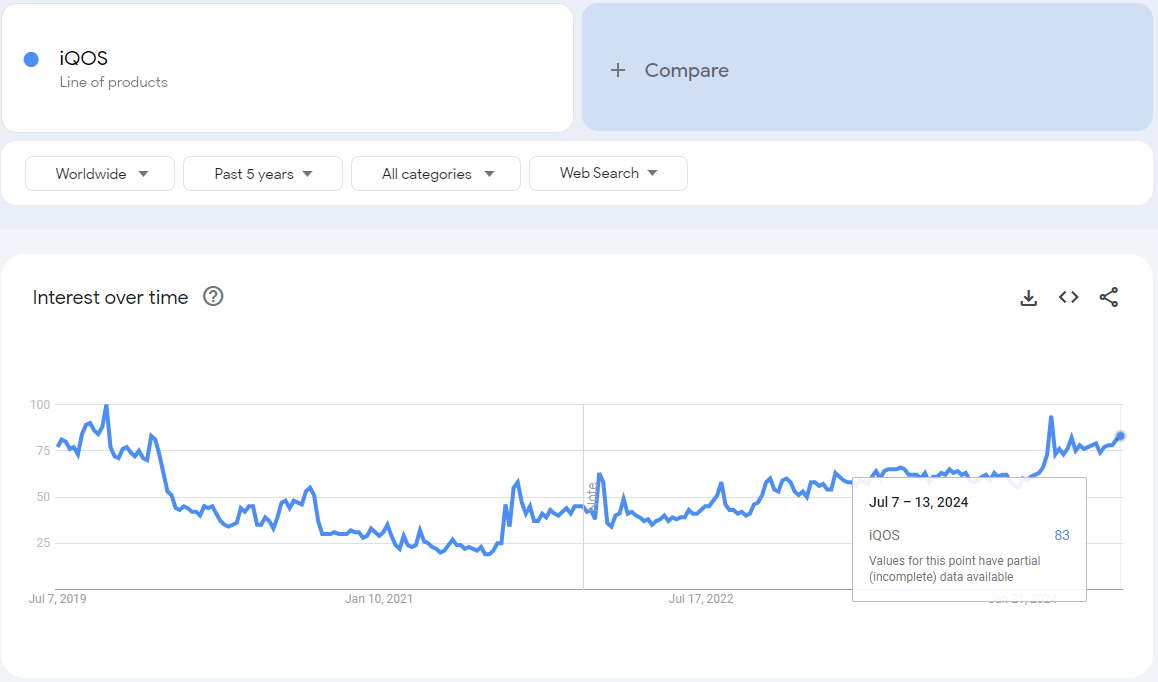Image resolution: width=1158 pixels, height=682 pixels.
Task: Click the value 83 in the tooltip
Action: [x=1062, y=536]
